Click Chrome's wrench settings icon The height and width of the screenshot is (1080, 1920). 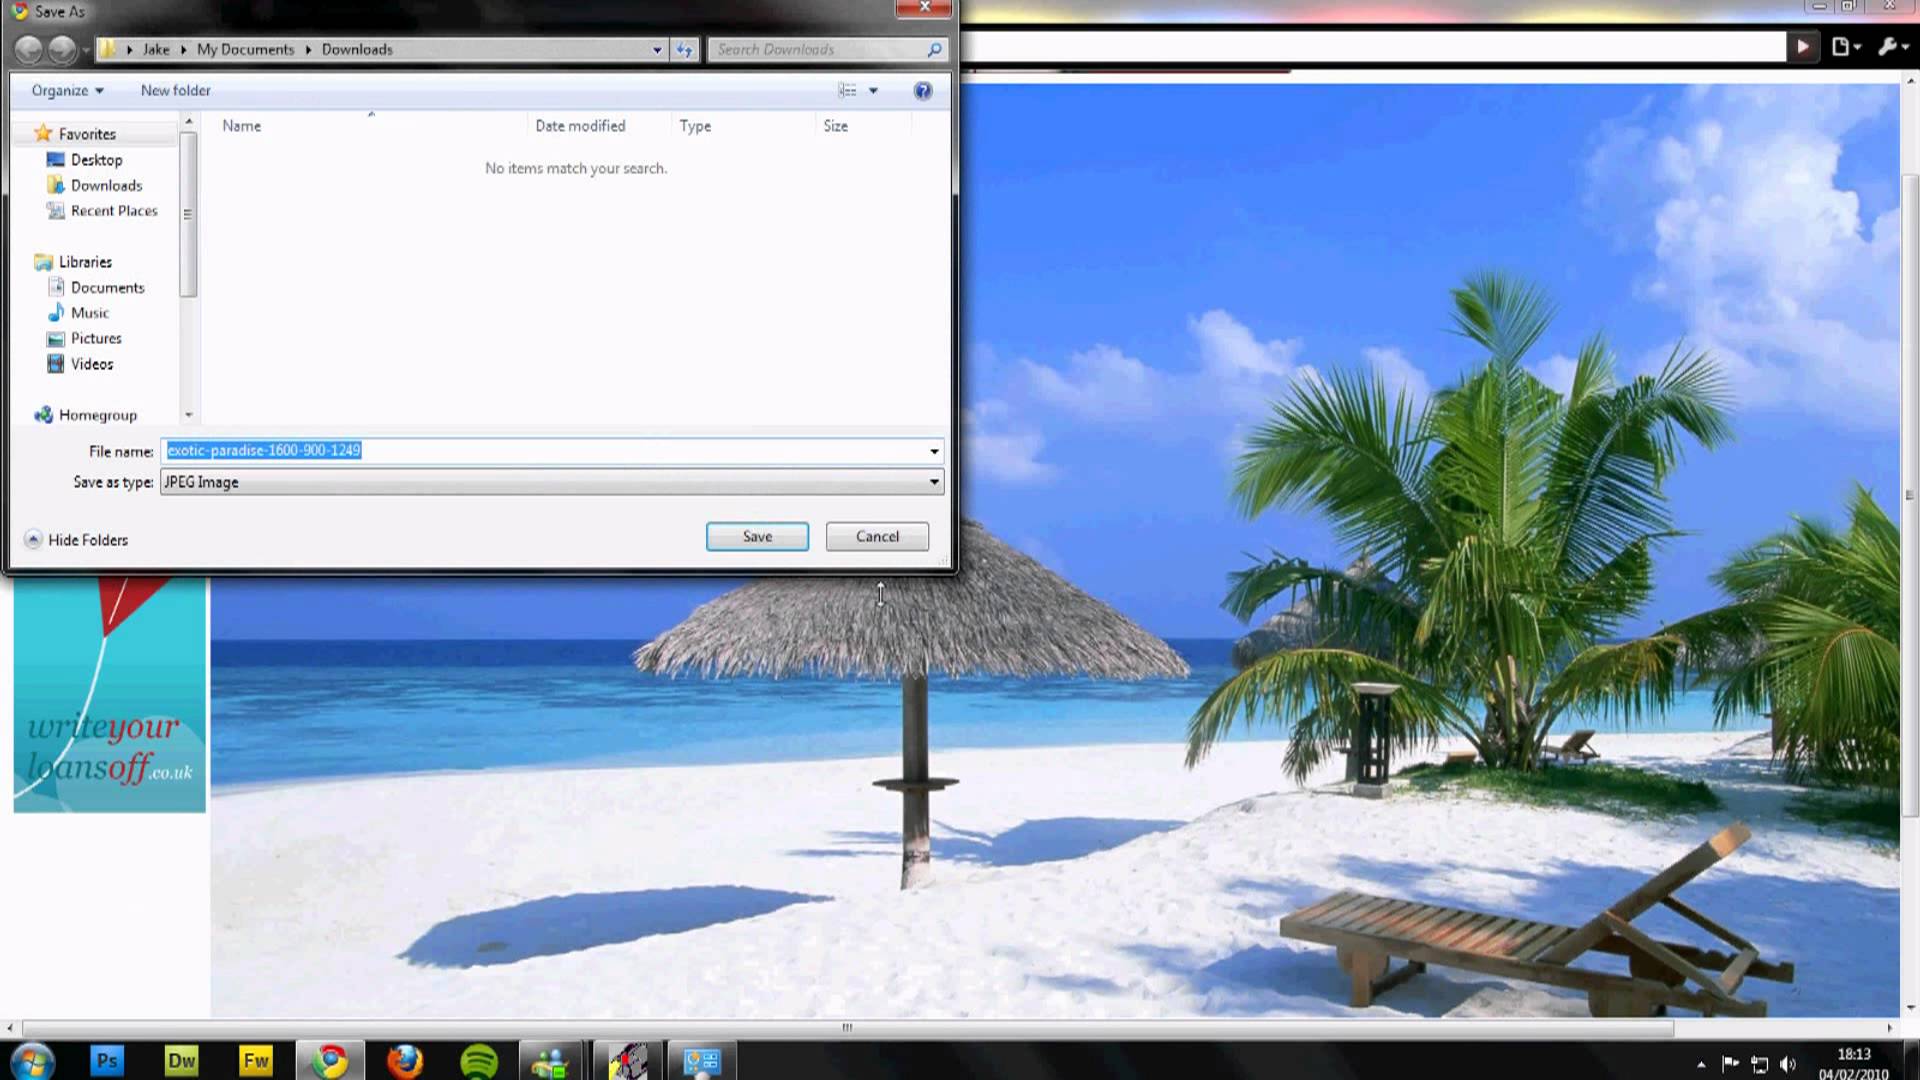click(x=1888, y=47)
